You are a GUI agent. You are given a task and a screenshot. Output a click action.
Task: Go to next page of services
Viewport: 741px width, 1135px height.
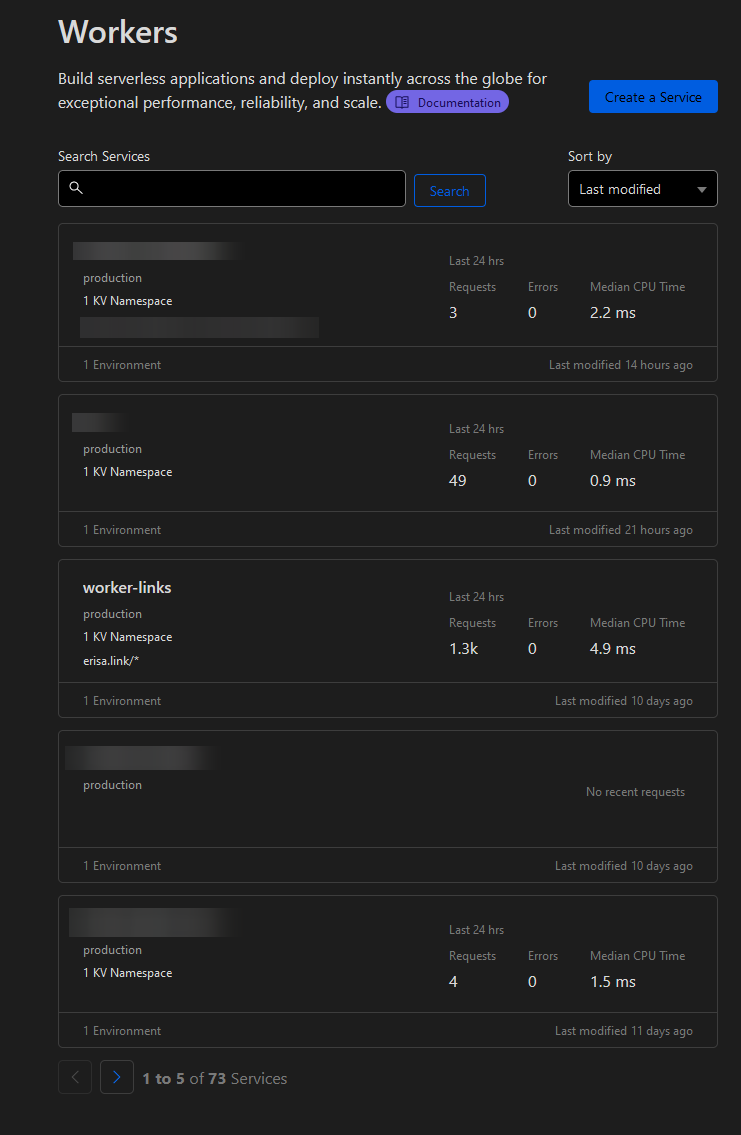117,1078
